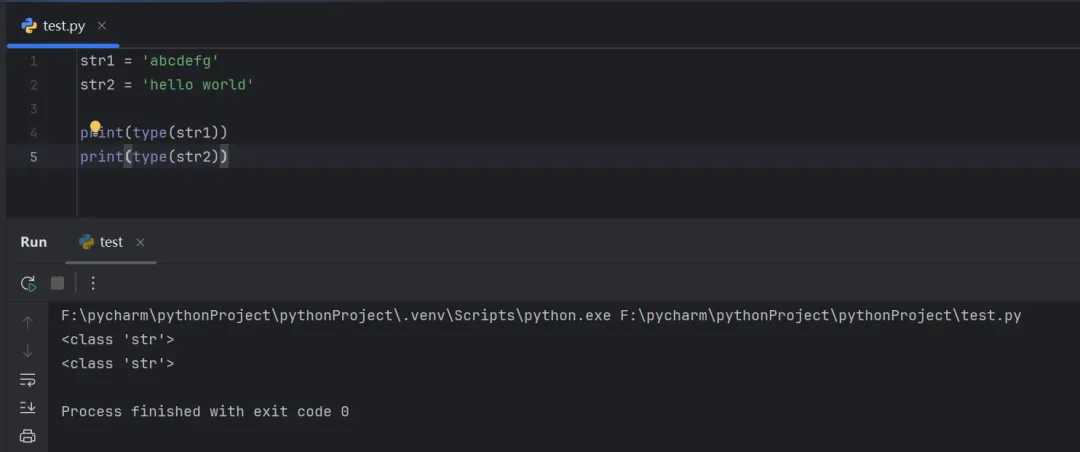The image size is (1080, 452).
Task: Click line number 5 in the gutter
Action: (x=34, y=157)
